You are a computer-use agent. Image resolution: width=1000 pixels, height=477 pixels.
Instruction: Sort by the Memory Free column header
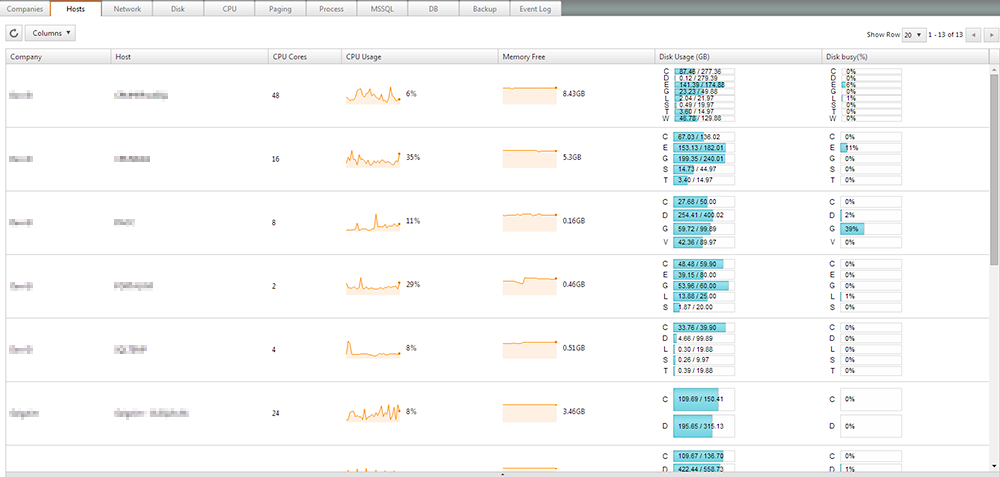[x=577, y=57]
